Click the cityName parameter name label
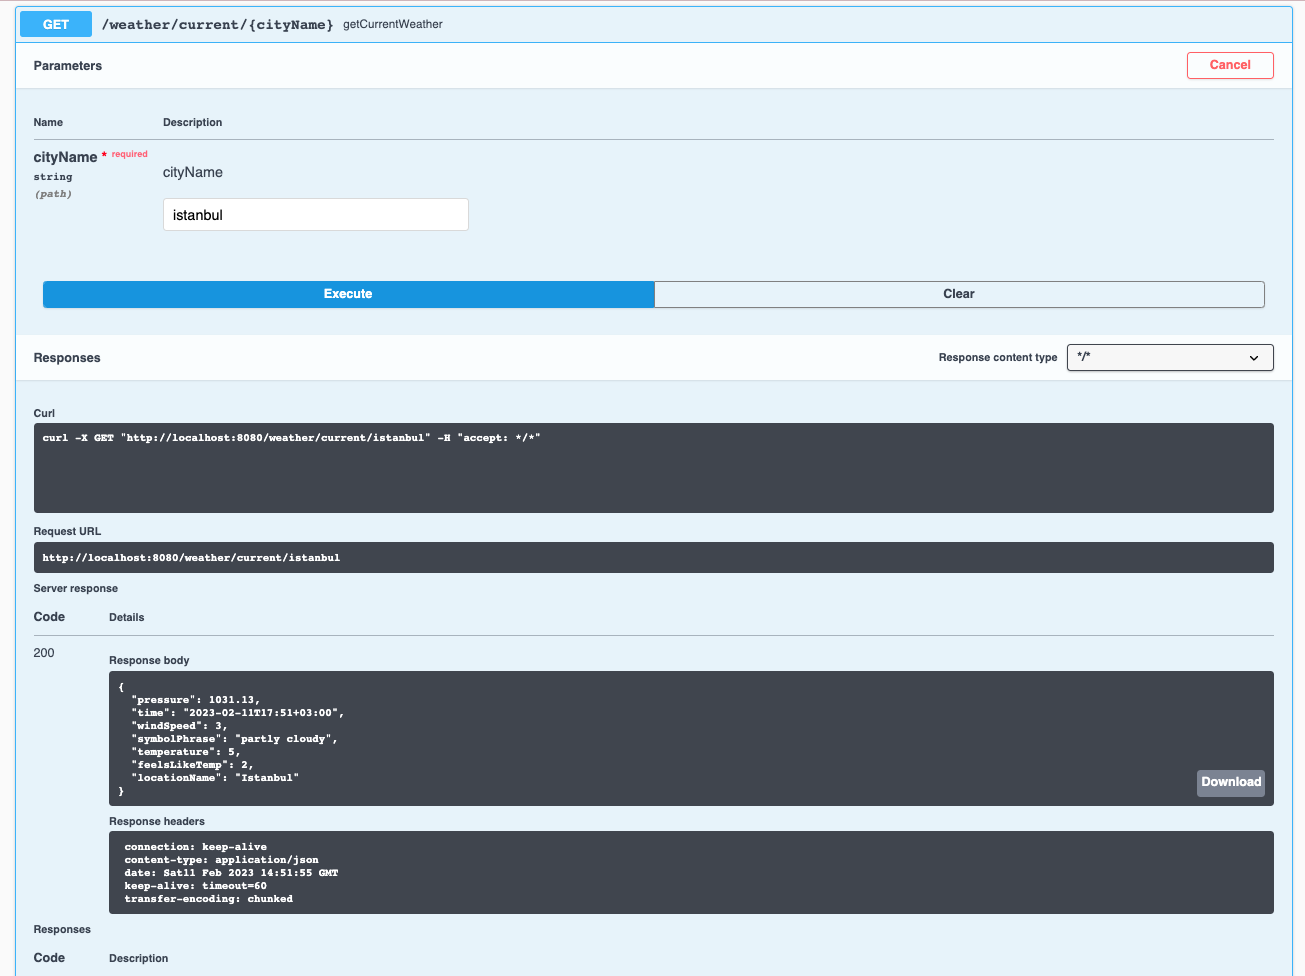This screenshot has height=976, width=1305. coord(65,157)
